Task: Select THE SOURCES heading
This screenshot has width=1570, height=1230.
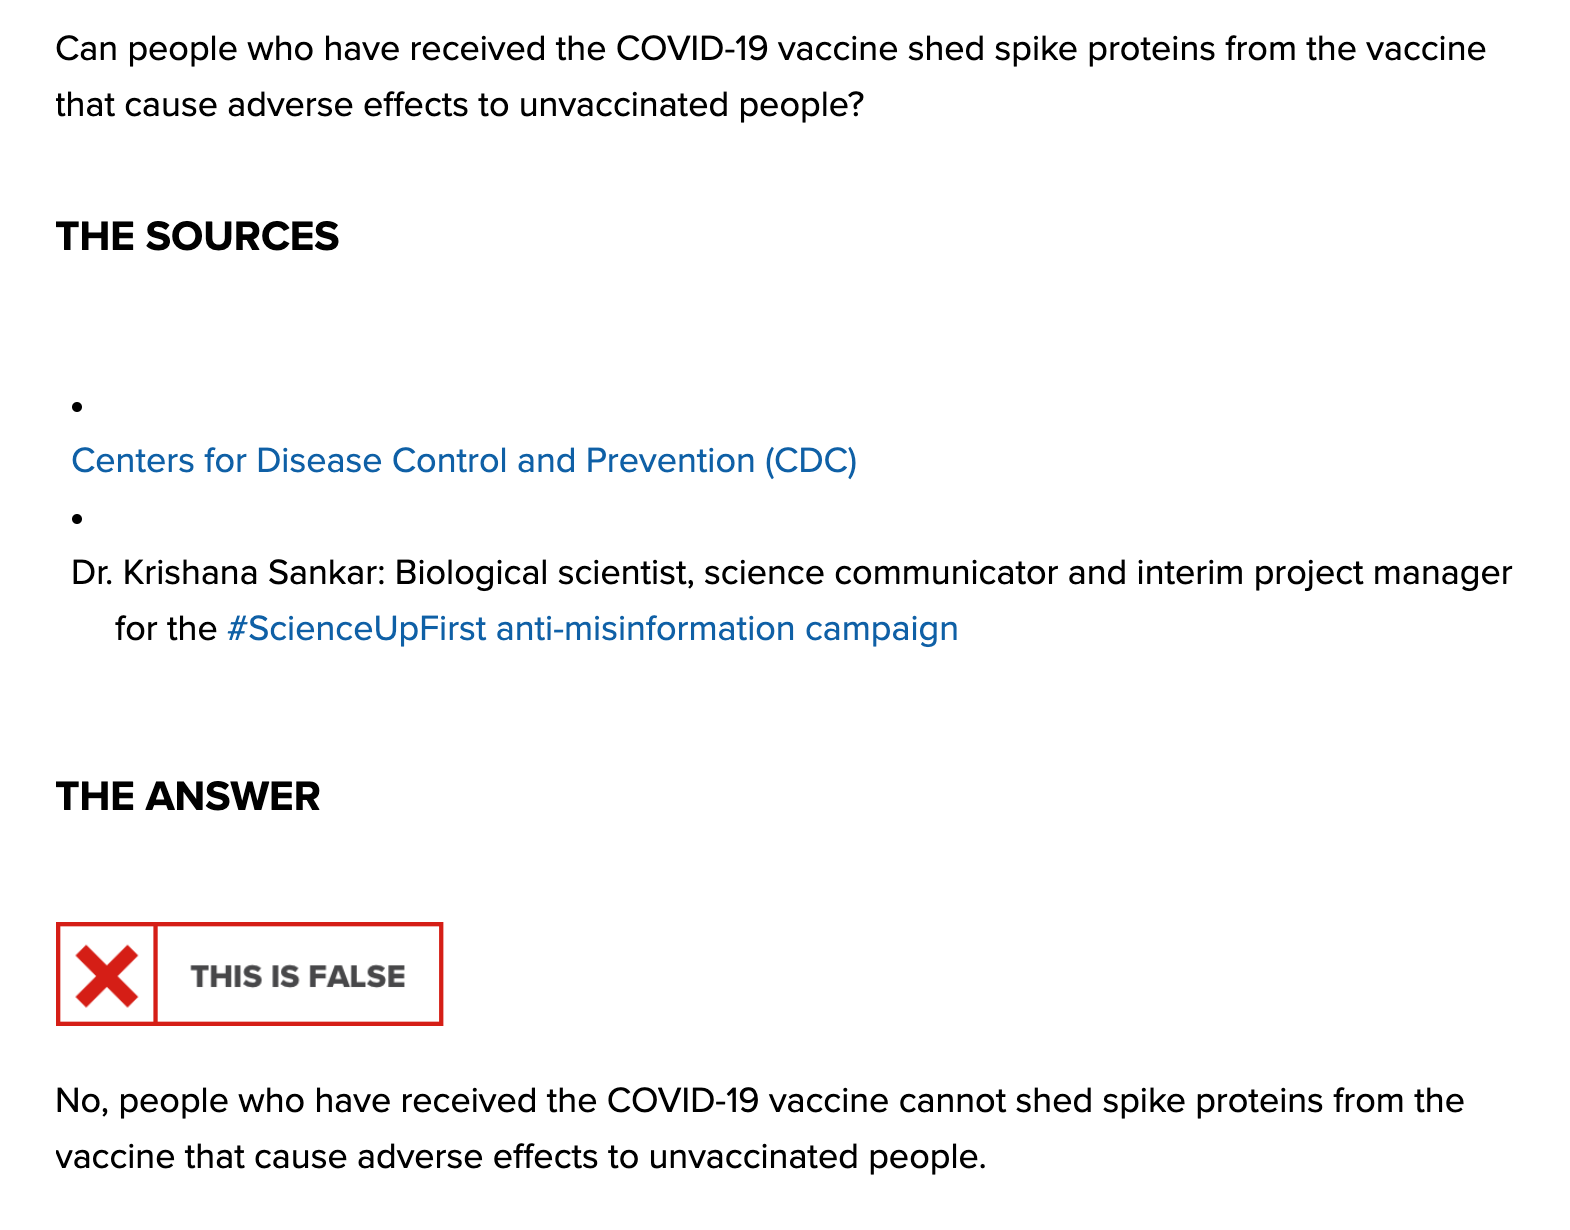Action: [197, 236]
